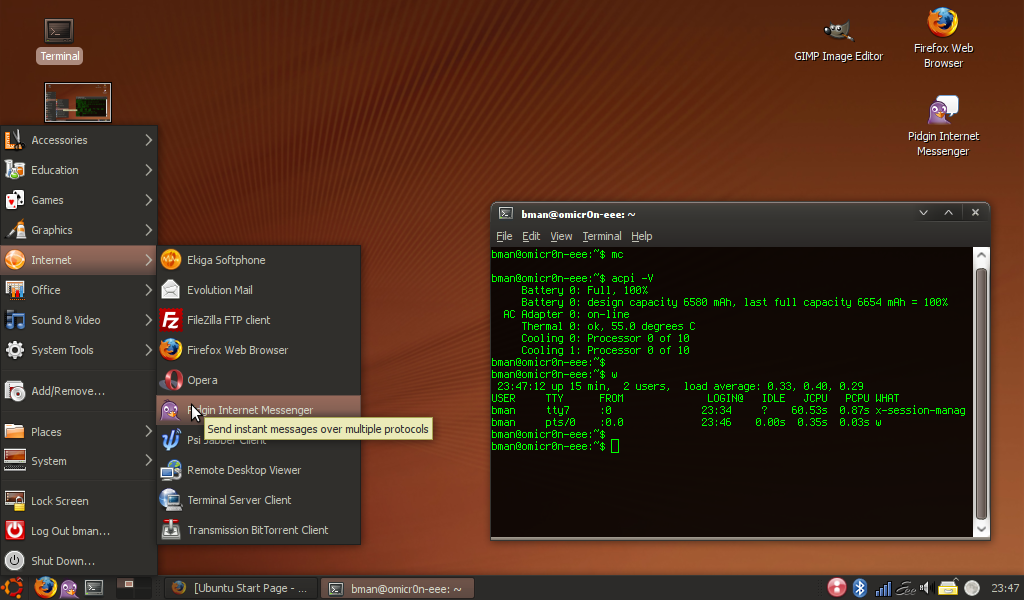
Task: Launch Opera from the Internet submenu
Action: click(x=259, y=380)
